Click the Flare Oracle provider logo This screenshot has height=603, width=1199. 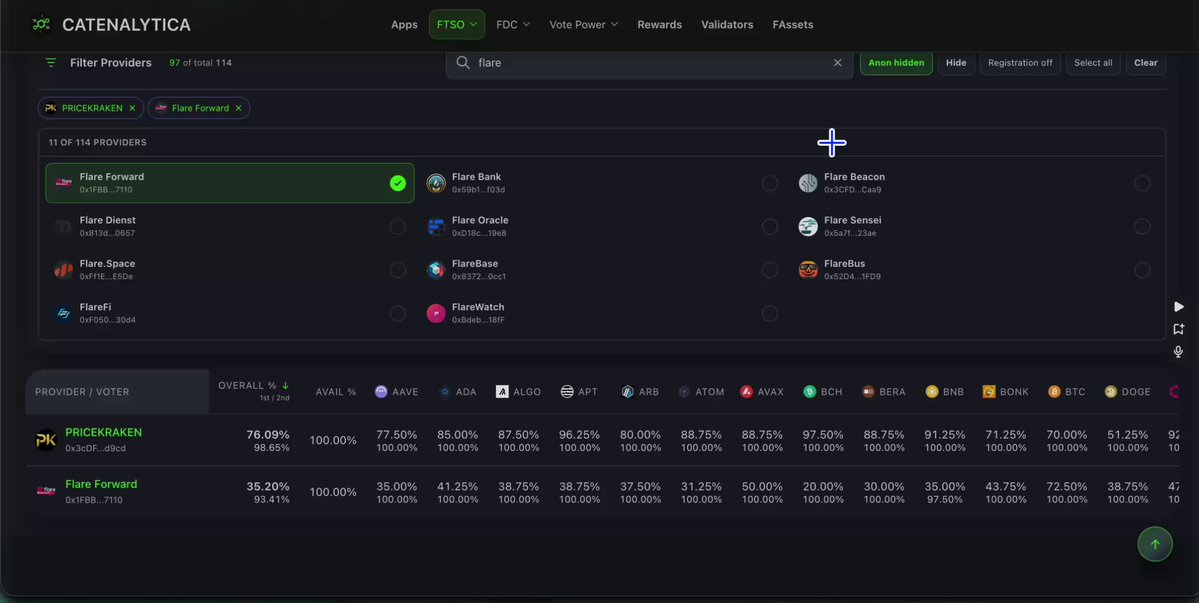pyautogui.click(x=436, y=227)
